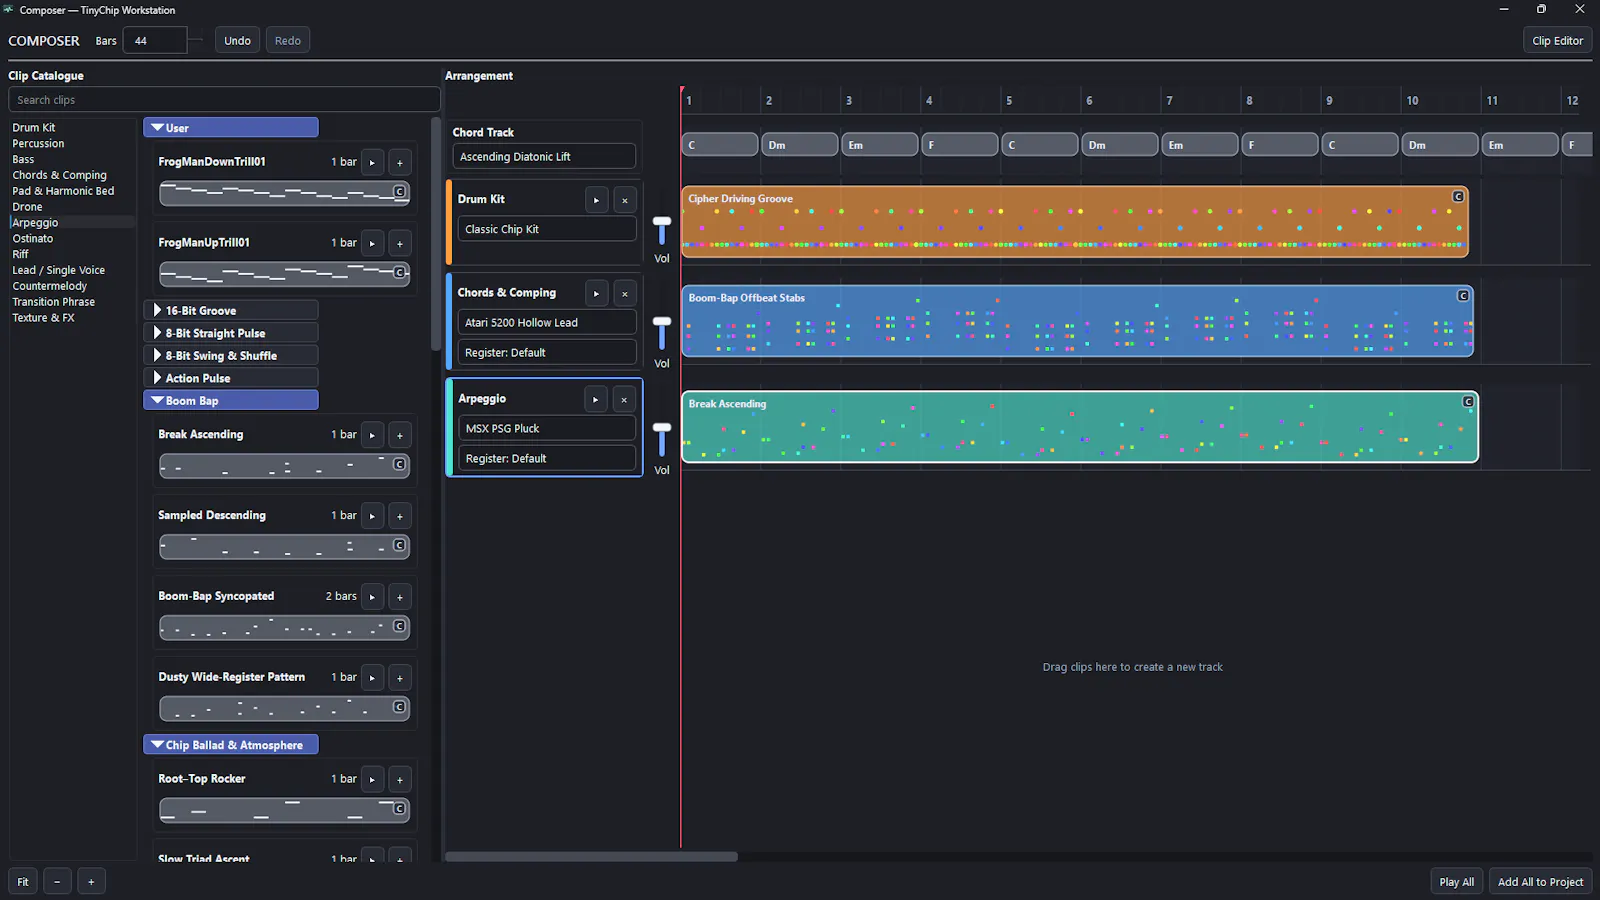1600x900 pixels.
Task: Open the Ascending Diatonic Lift chord dropdown
Action: click(544, 157)
